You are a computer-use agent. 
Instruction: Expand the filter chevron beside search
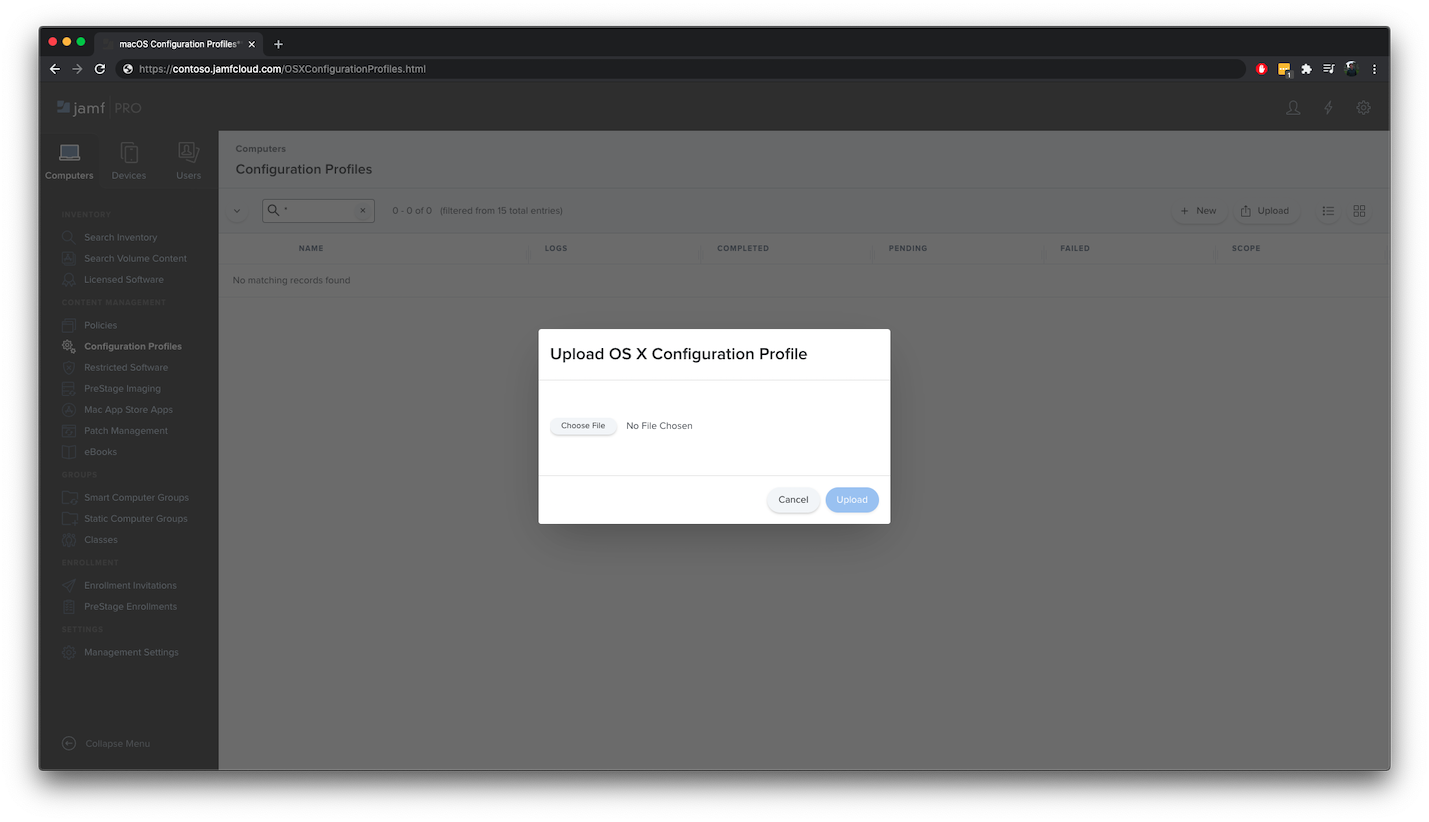tap(237, 211)
